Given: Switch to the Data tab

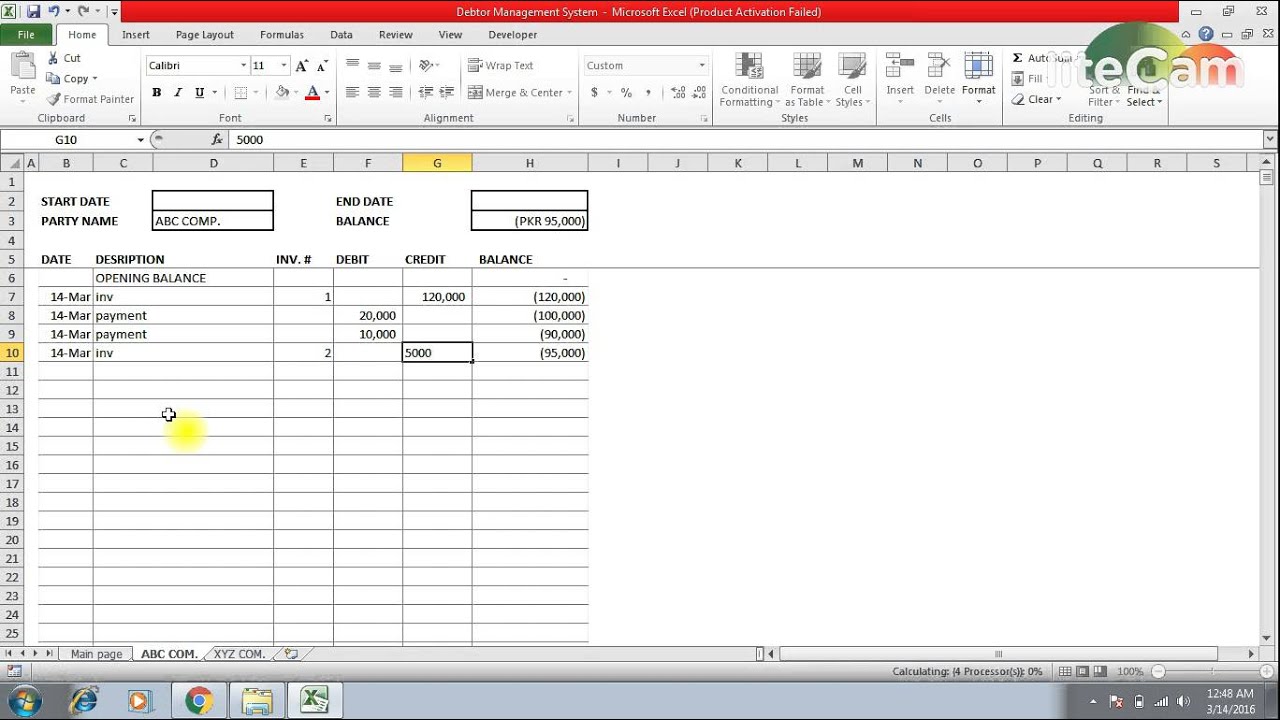Looking at the screenshot, I should (342, 34).
